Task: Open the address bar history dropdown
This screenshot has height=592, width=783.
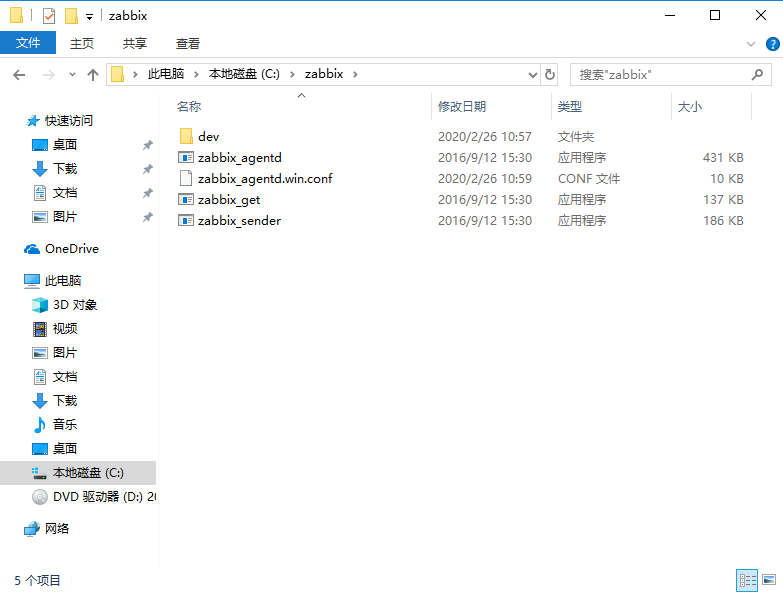Action: (x=533, y=75)
